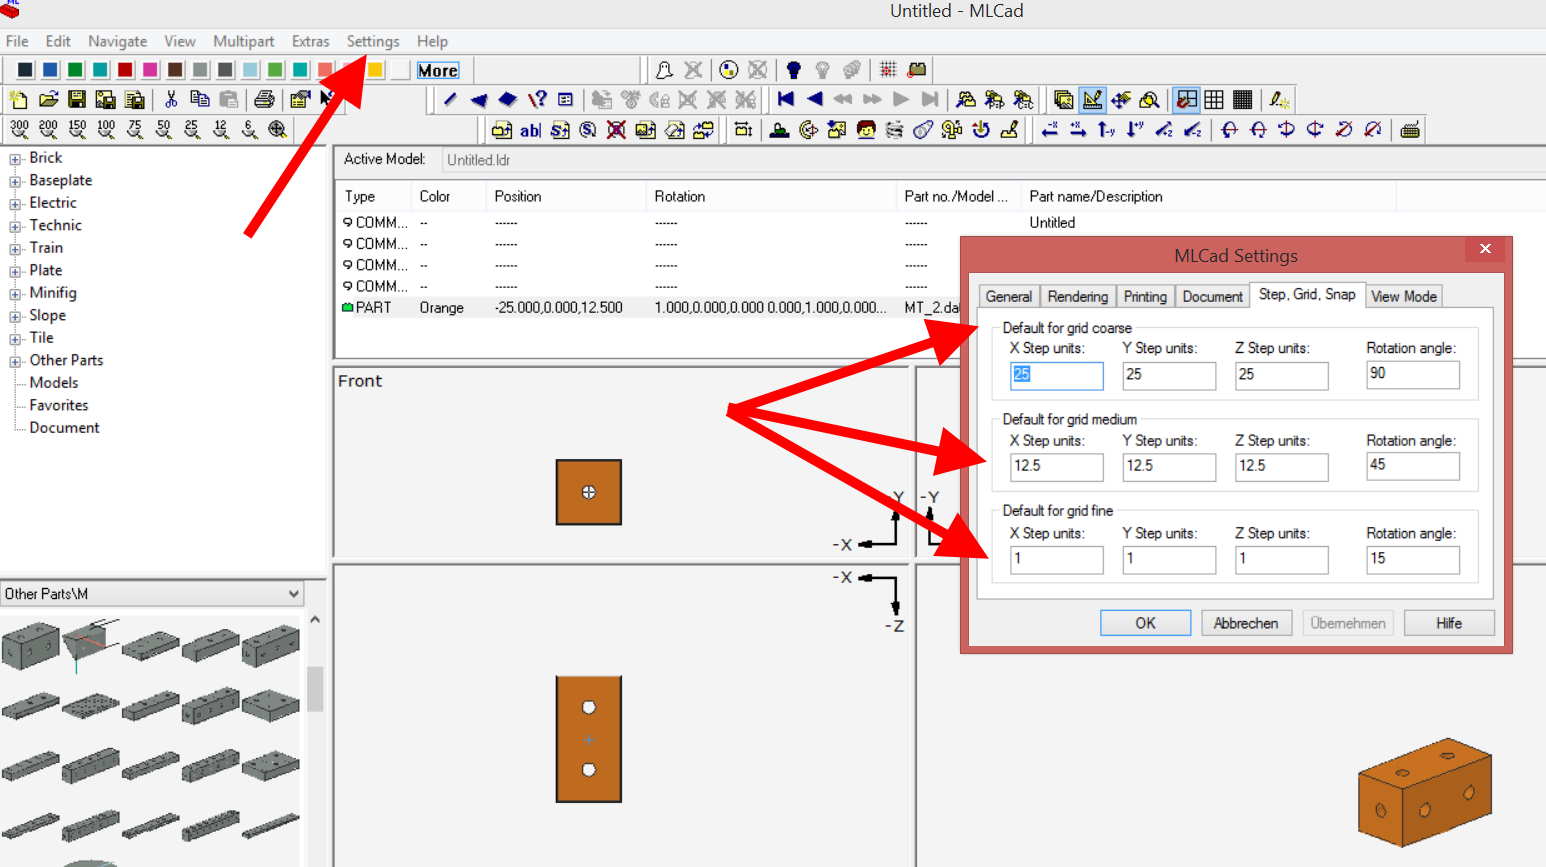Jump to first step icon
Image resolution: width=1546 pixels, height=867 pixels.
786,100
